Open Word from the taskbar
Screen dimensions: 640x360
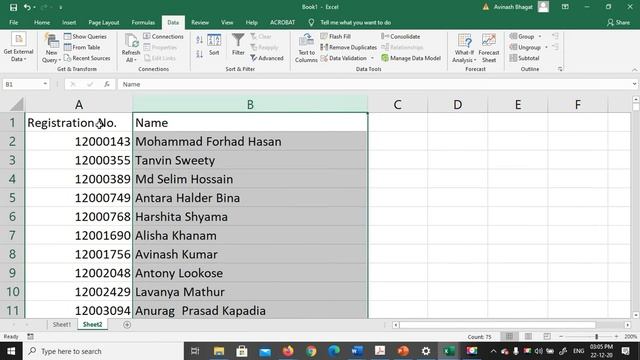tap(357, 351)
